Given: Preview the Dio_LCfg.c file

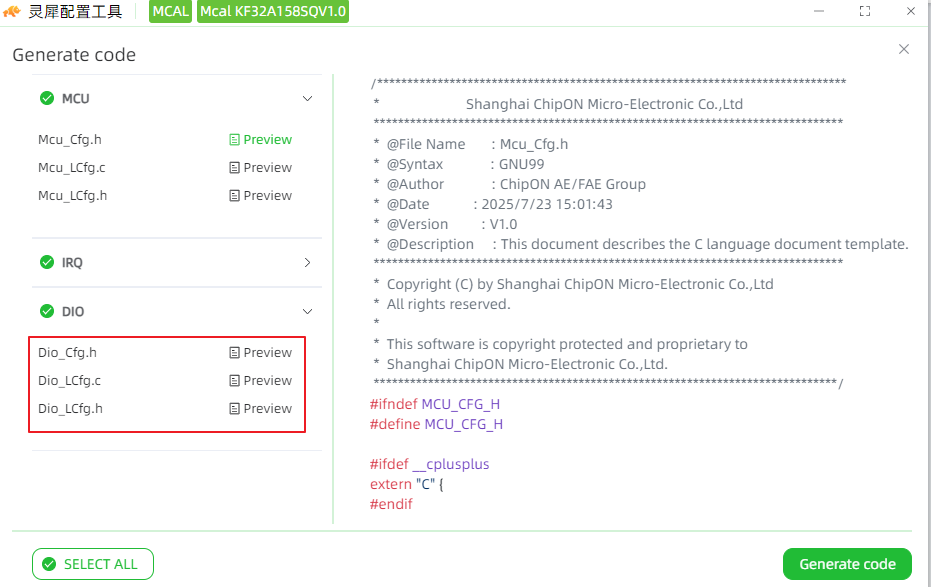Looking at the screenshot, I should click(261, 380).
